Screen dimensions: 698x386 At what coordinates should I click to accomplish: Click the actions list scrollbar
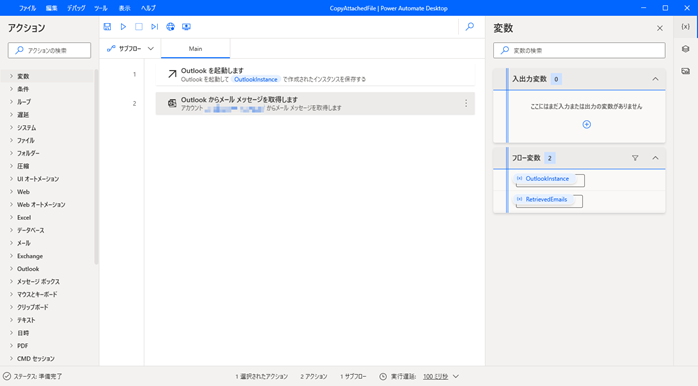click(96, 167)
